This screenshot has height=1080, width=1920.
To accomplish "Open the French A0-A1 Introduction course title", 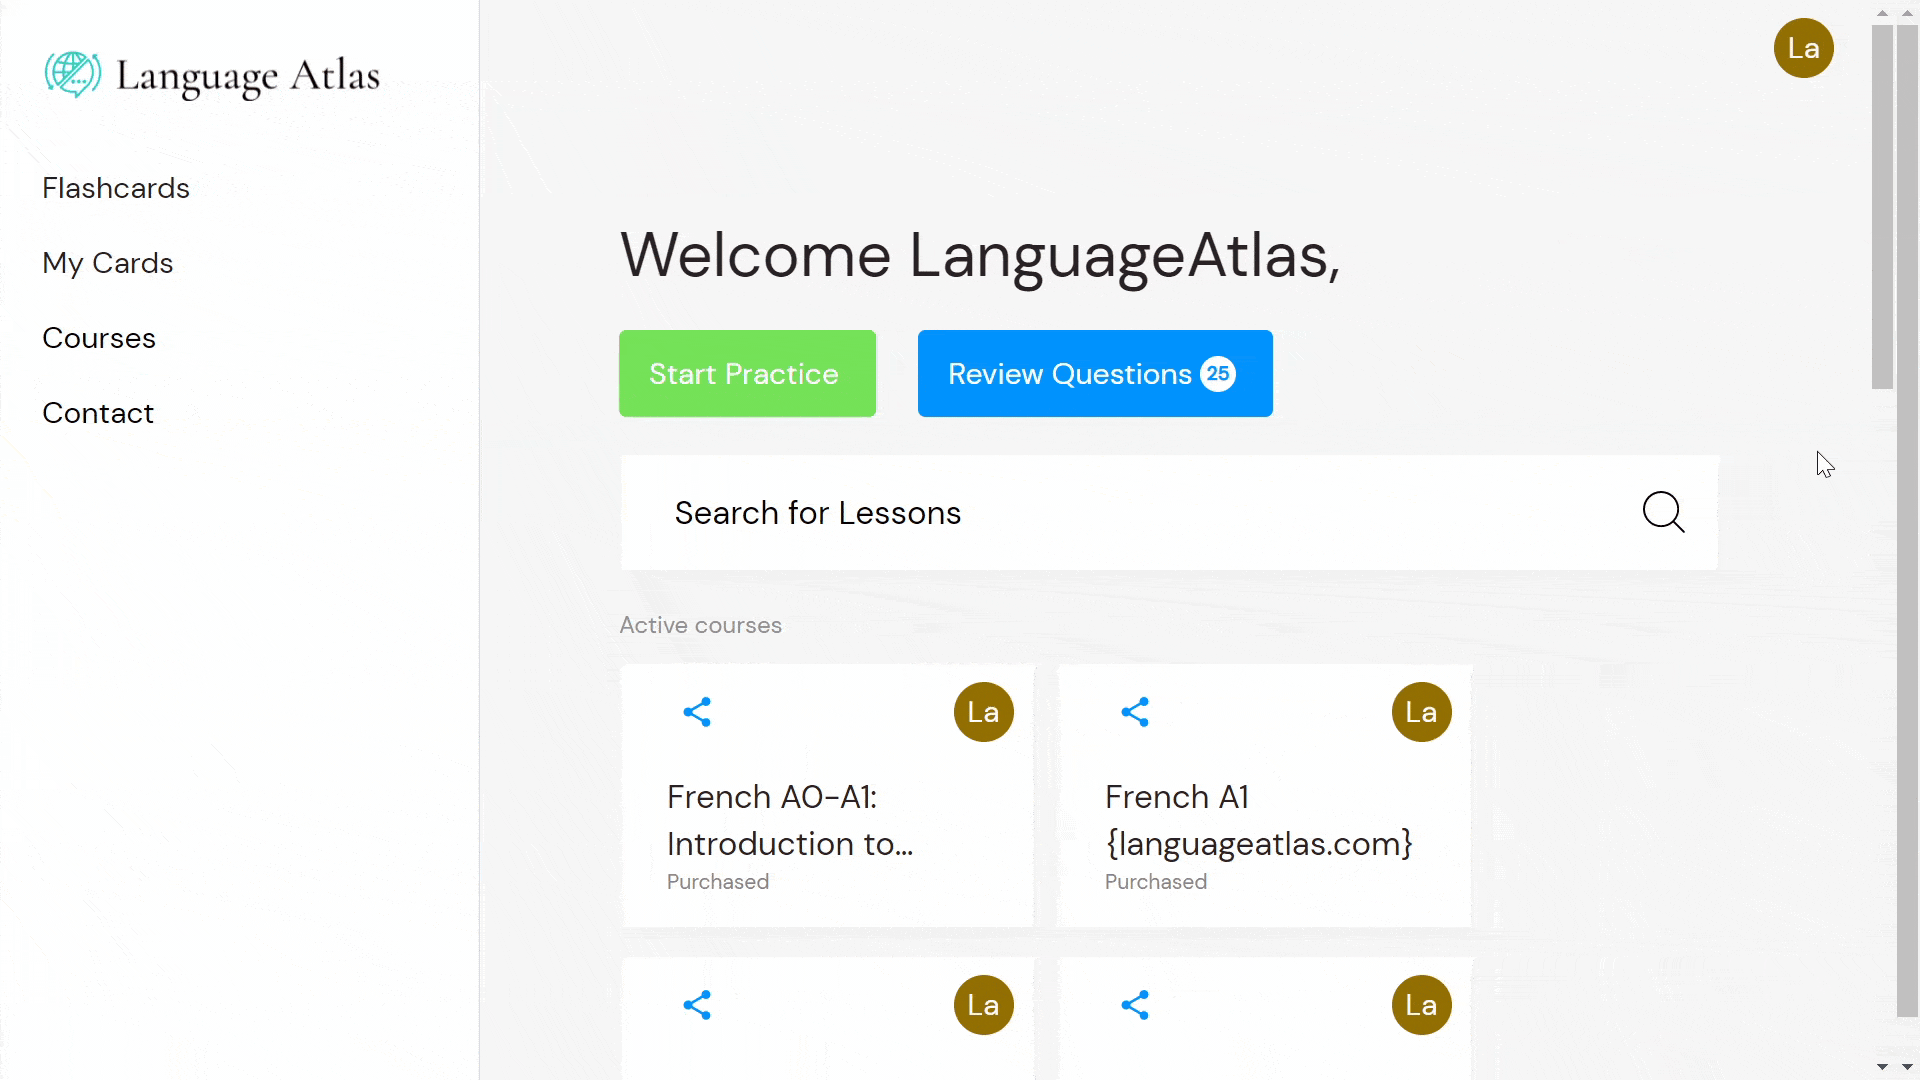I will coord(790,820).
